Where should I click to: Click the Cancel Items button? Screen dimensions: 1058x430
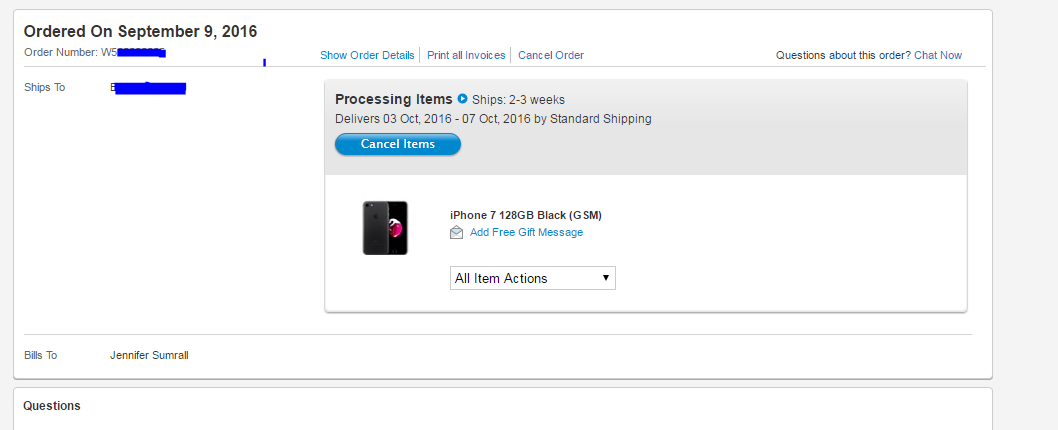397,144
